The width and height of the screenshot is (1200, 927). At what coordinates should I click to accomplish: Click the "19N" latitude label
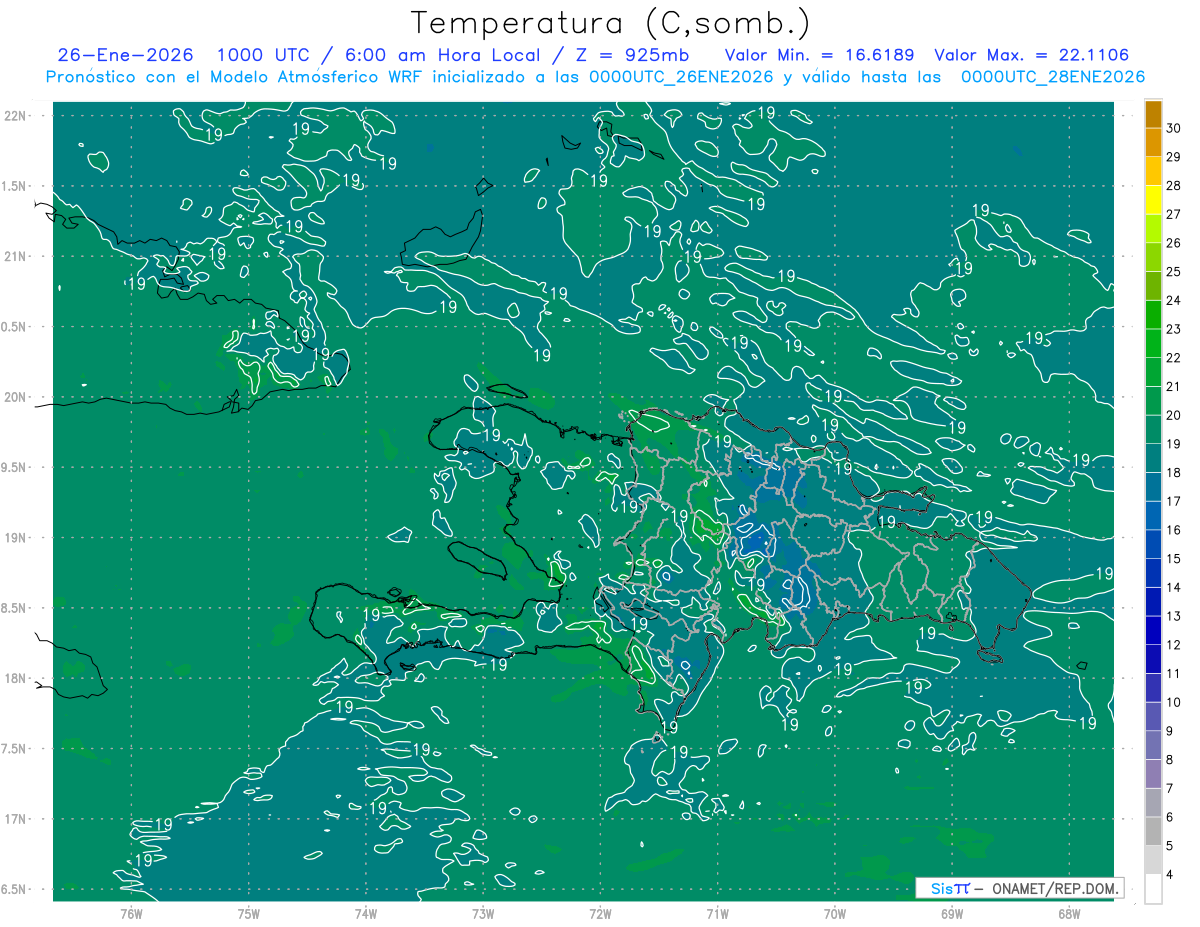(x=17, y=538)
